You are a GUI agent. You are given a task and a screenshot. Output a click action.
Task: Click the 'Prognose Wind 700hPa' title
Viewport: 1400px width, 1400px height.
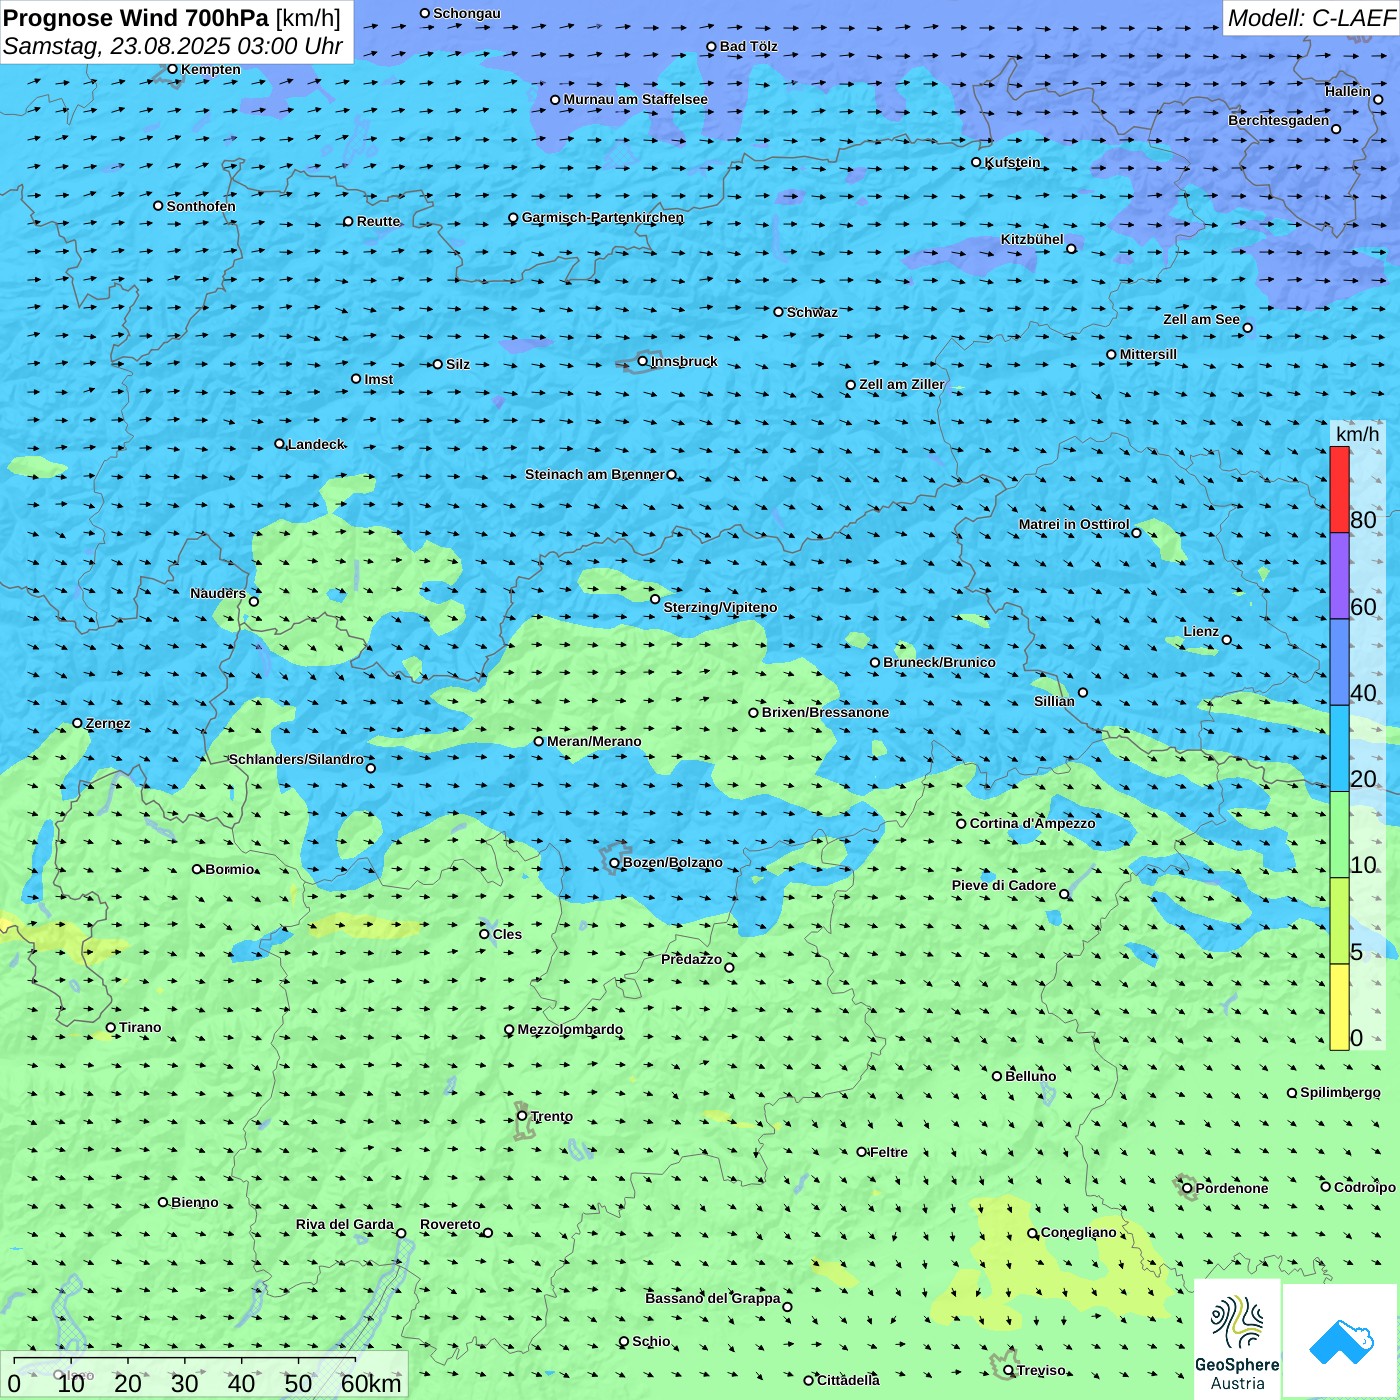(136, 18)
